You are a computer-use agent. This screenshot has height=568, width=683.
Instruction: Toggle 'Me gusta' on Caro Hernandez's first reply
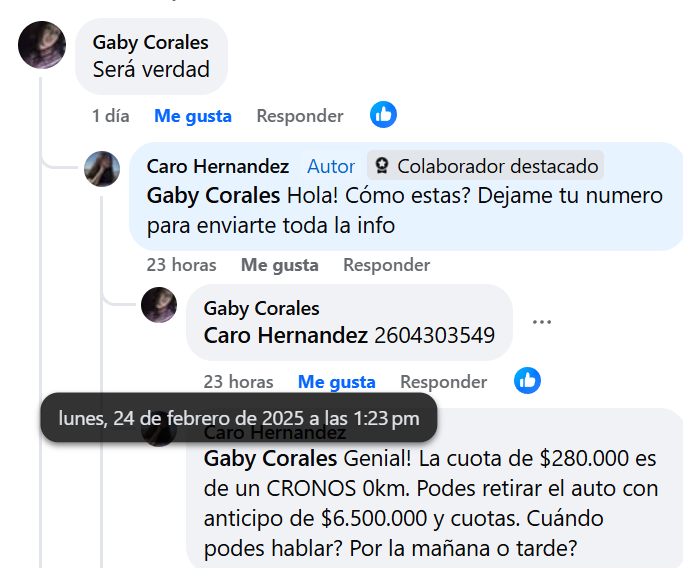pyautogui.click(x=280, y=265)
